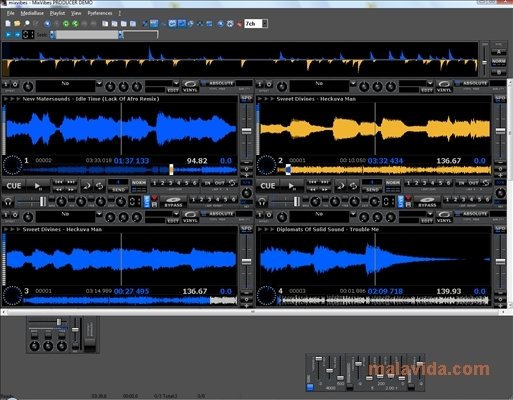Toggle ABSOLUTE mode above deck 1
This screenshot has height=400, width=513.
pos(218,83)
